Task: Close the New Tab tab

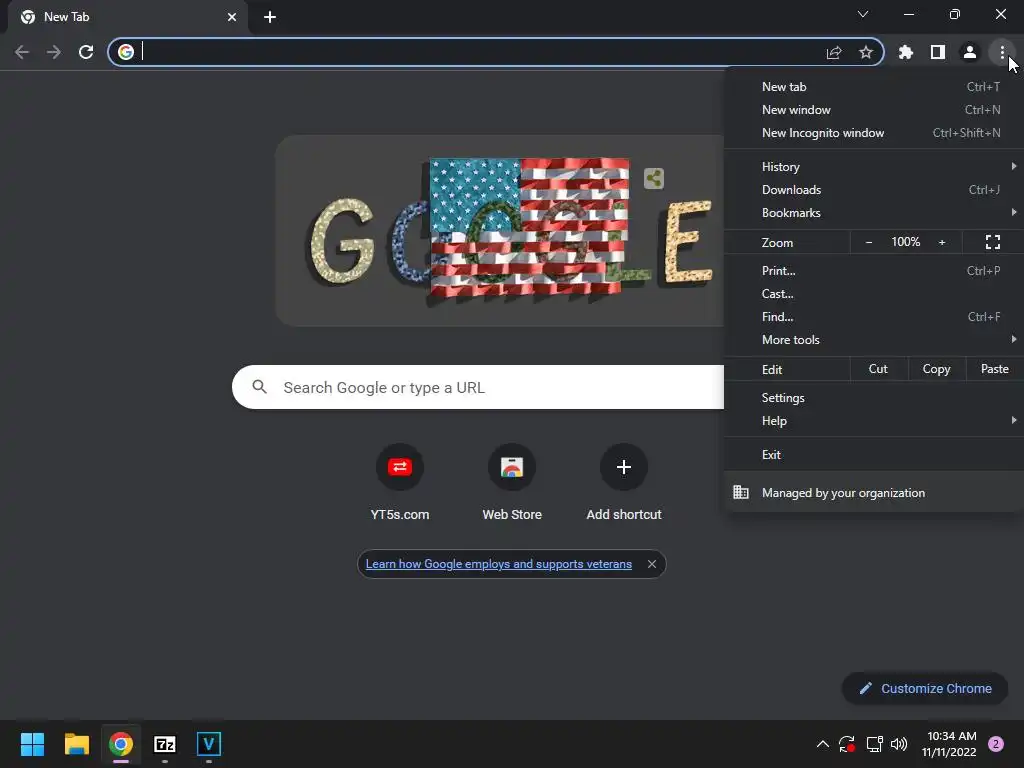Action: coord(232,17)
